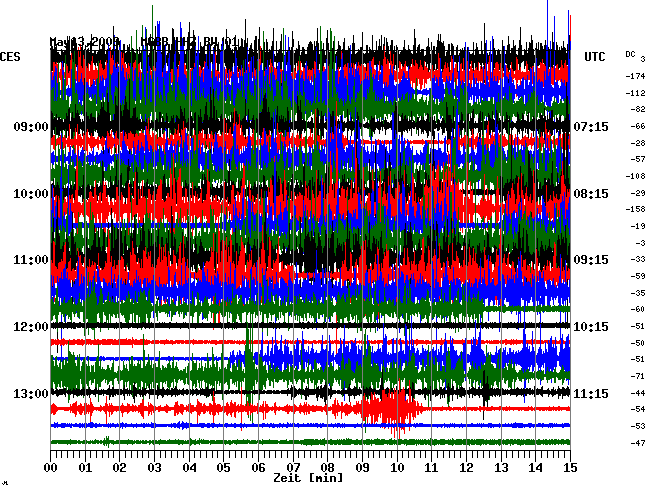The image size is (650, 494).
Task: Click the DC value -60
Action: pos(638,309)
